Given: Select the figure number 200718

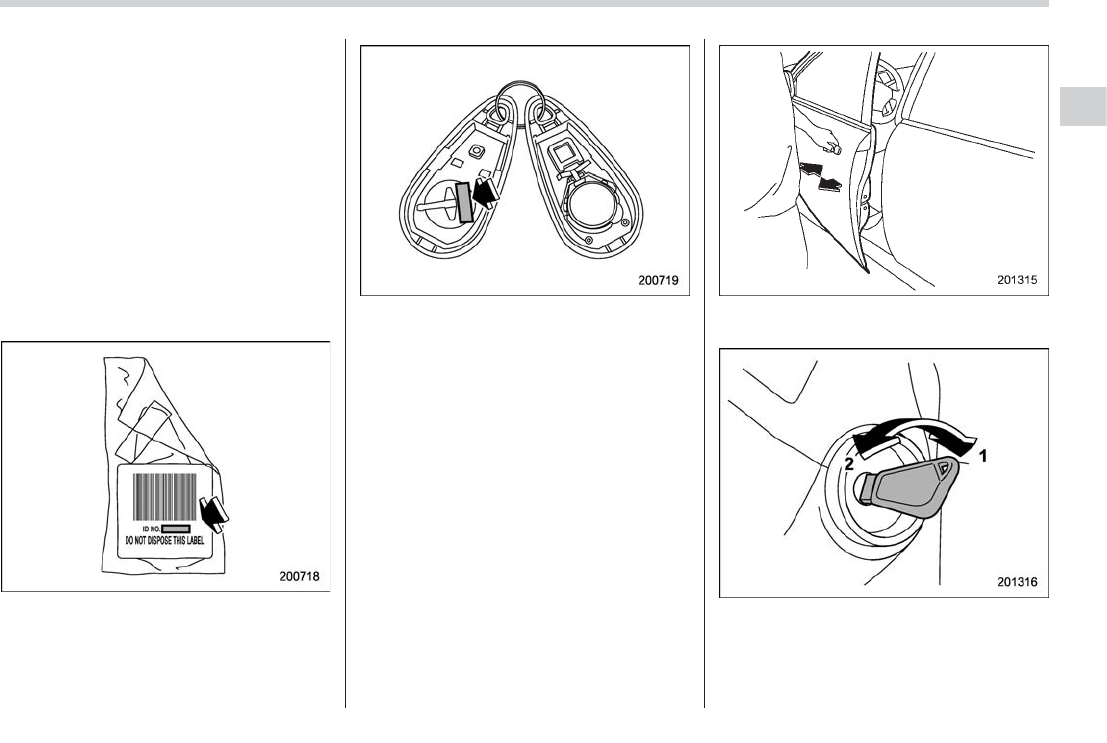Looking at the screenshot, I should click(299, 576).
